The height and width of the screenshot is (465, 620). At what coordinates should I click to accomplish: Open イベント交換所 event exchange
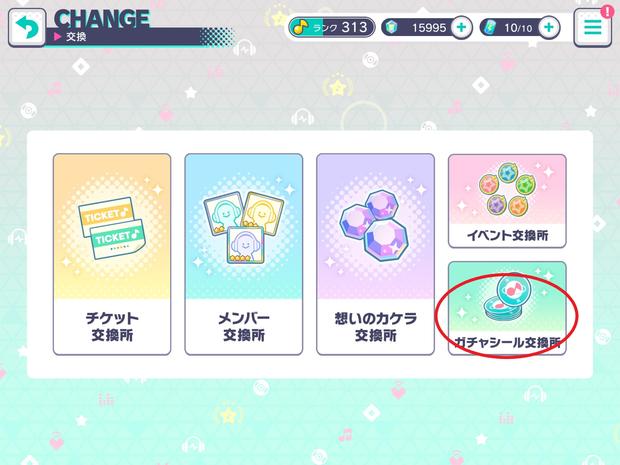(507, 201)
